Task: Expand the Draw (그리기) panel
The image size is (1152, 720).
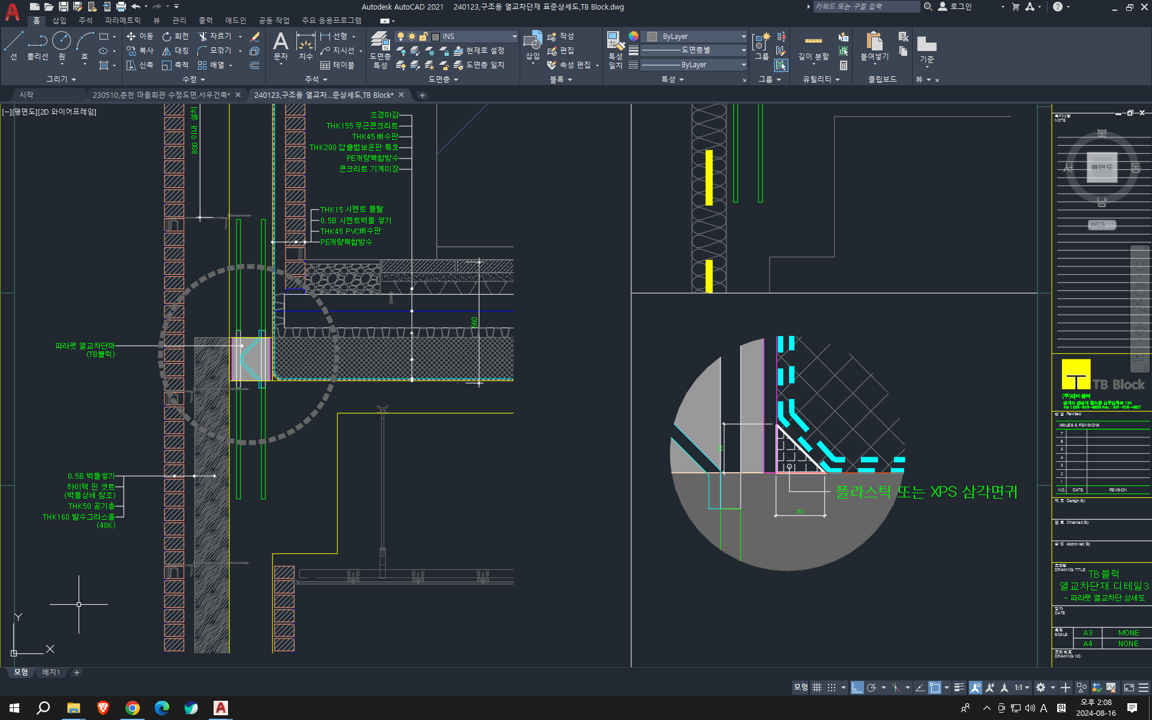Action: [60, 79]
